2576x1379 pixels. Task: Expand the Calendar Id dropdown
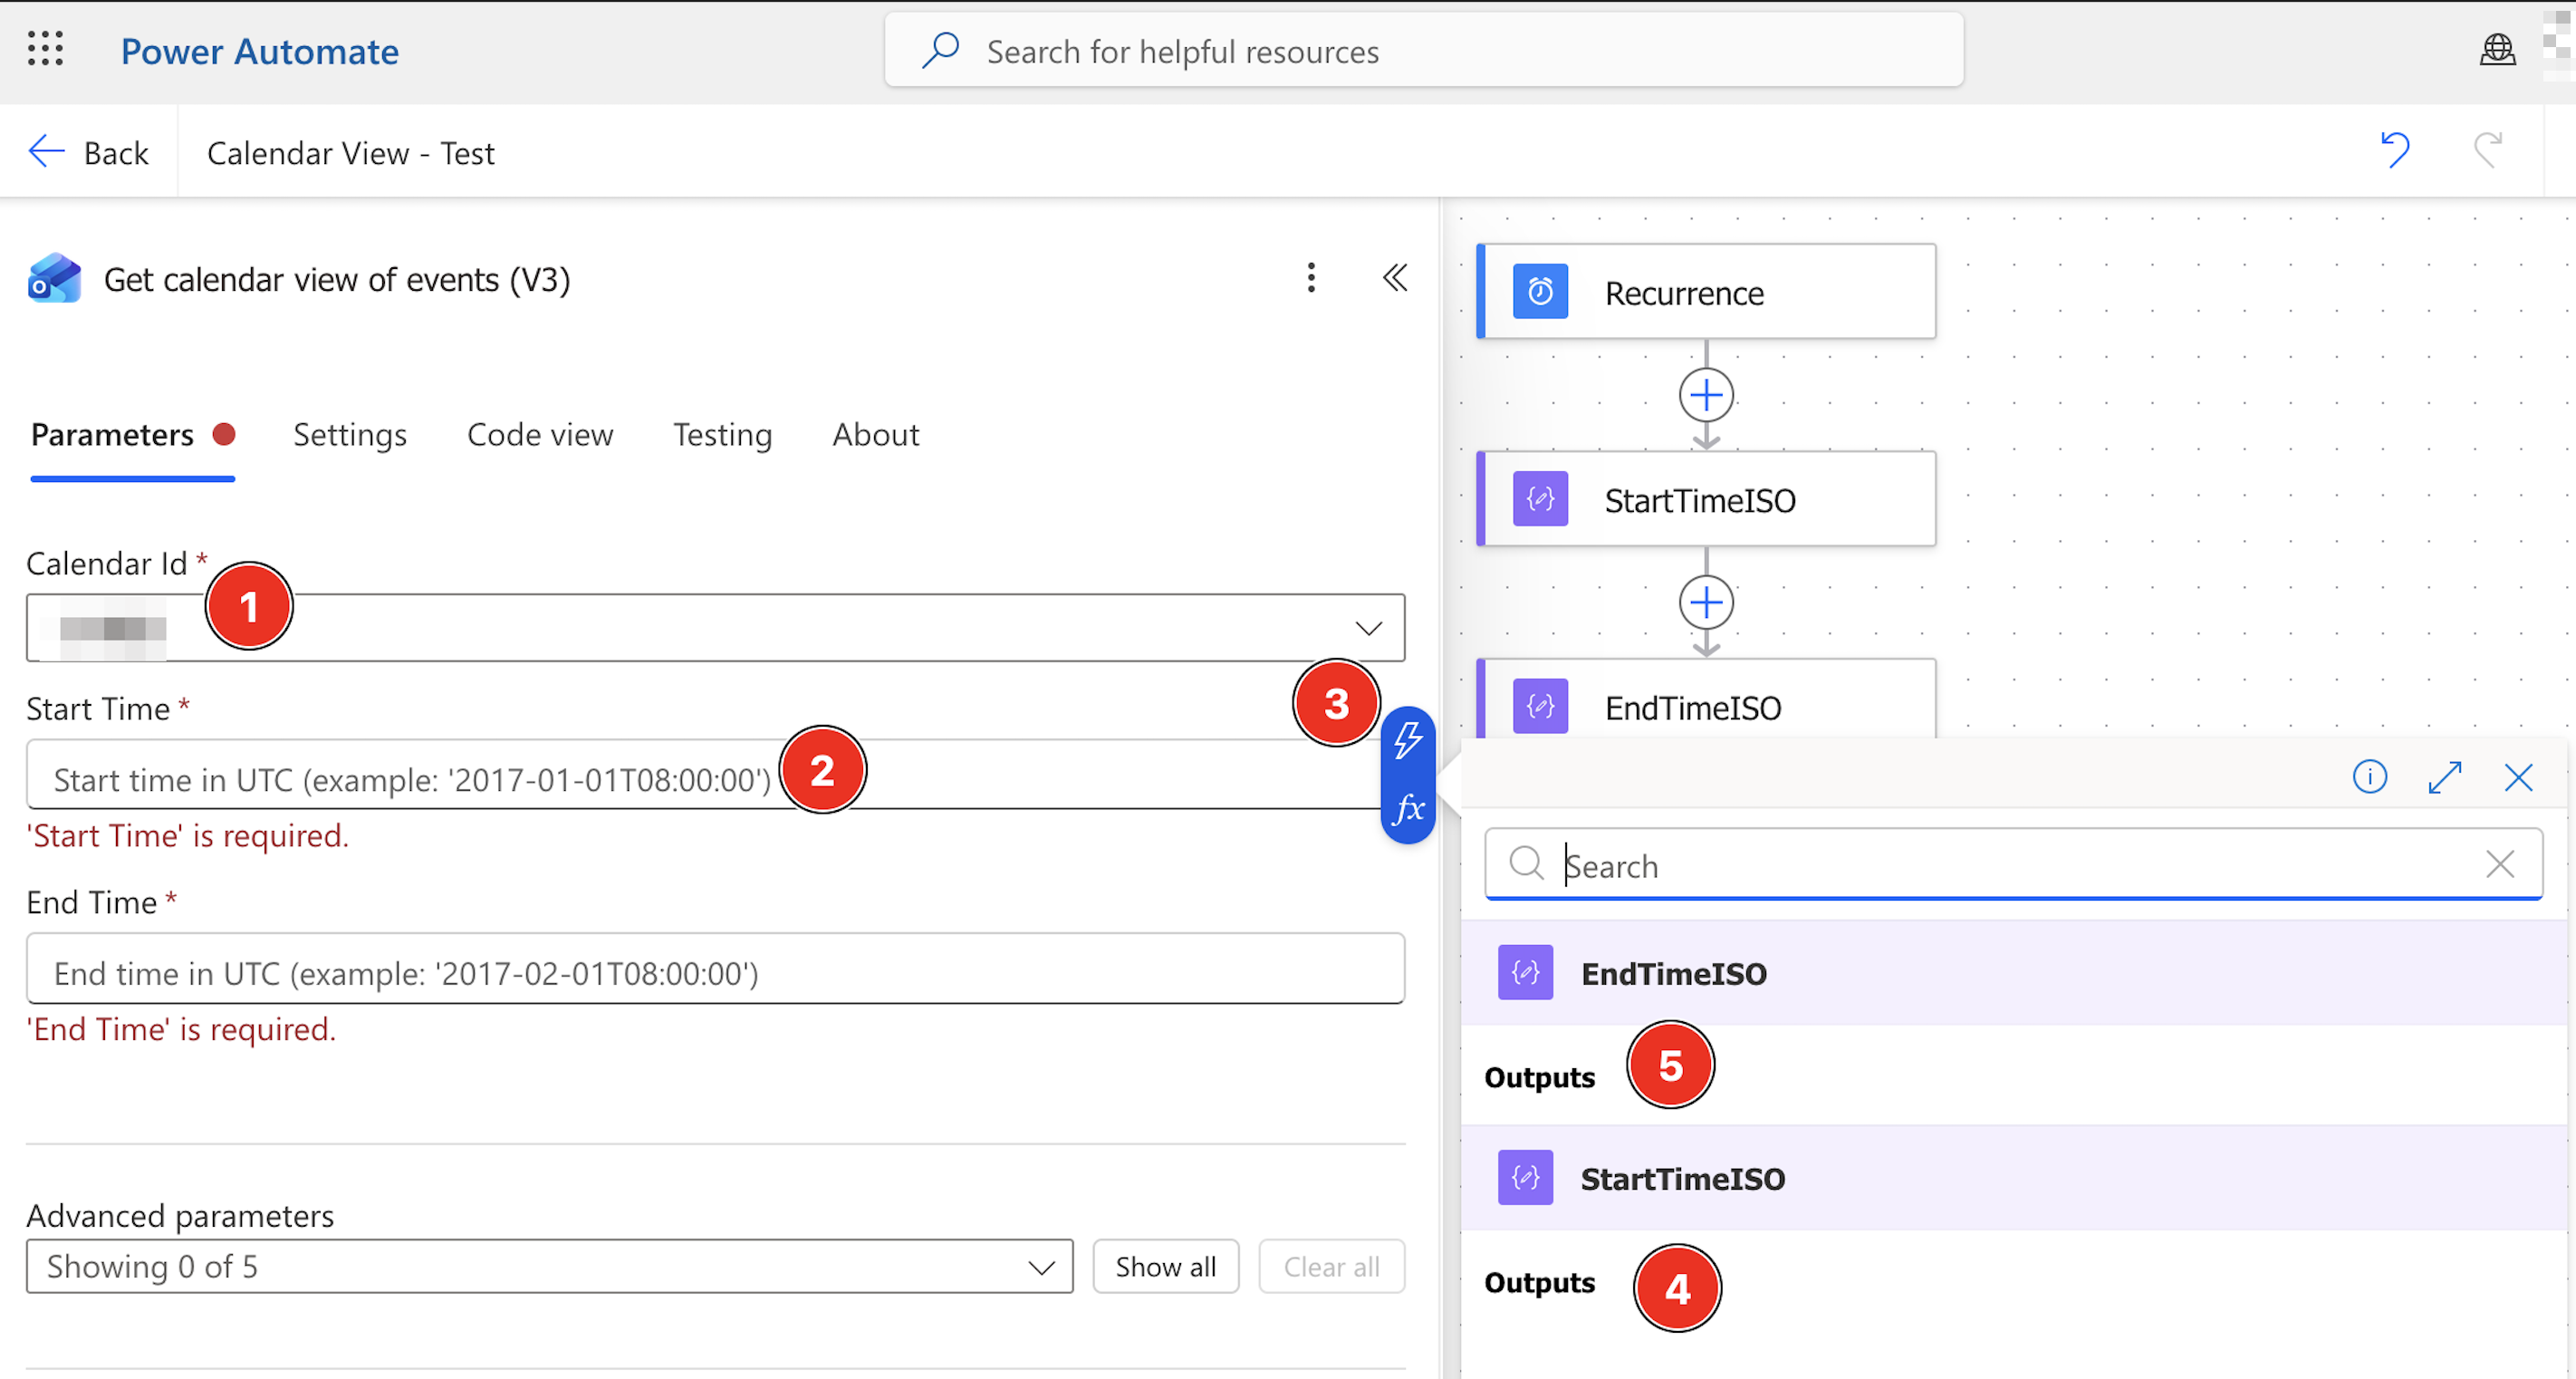pos(1368,628)
